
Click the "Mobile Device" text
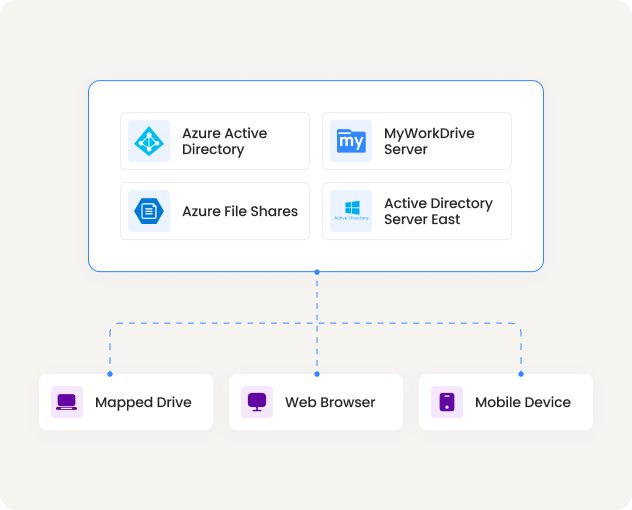(x=523, y=402)
